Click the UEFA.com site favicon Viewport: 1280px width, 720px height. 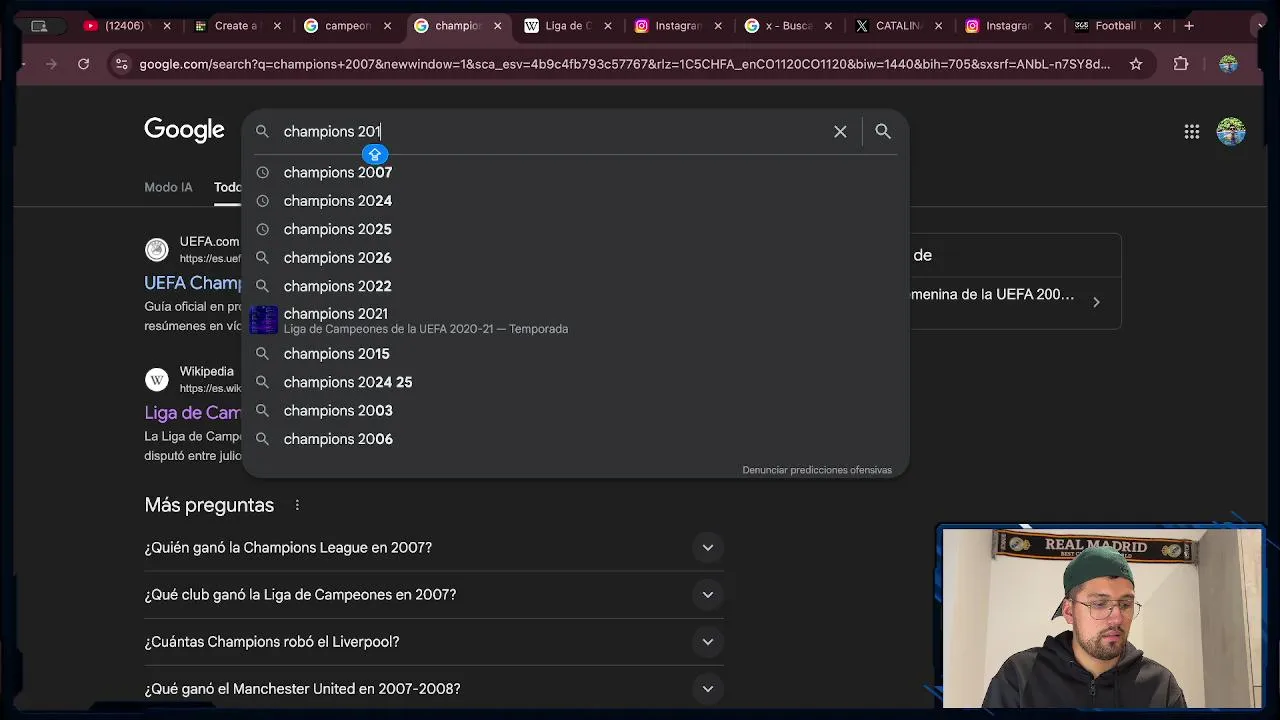157,249
